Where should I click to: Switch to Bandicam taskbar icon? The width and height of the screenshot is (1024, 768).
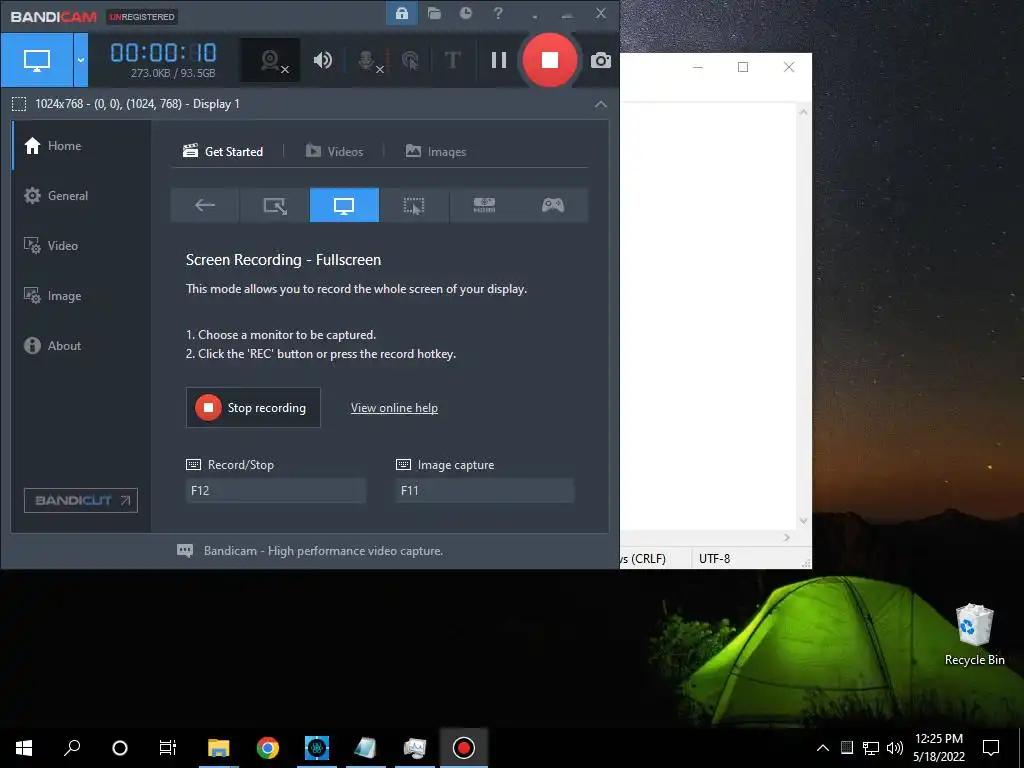tap(464, 748)
